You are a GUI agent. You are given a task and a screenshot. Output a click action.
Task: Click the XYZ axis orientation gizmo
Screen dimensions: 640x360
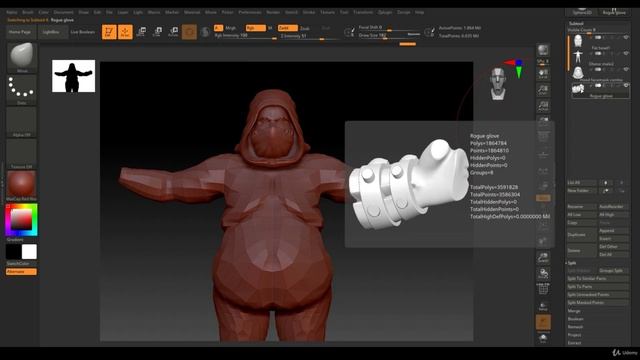(516, 68)
